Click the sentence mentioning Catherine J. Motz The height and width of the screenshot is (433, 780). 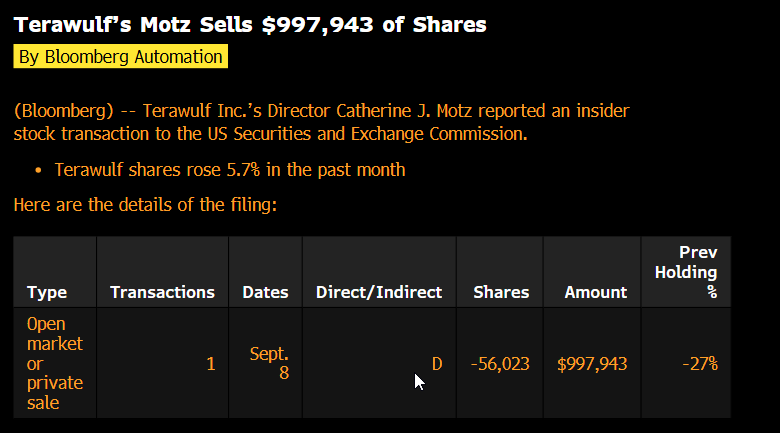pyautogui.click(x=321, y=122)
